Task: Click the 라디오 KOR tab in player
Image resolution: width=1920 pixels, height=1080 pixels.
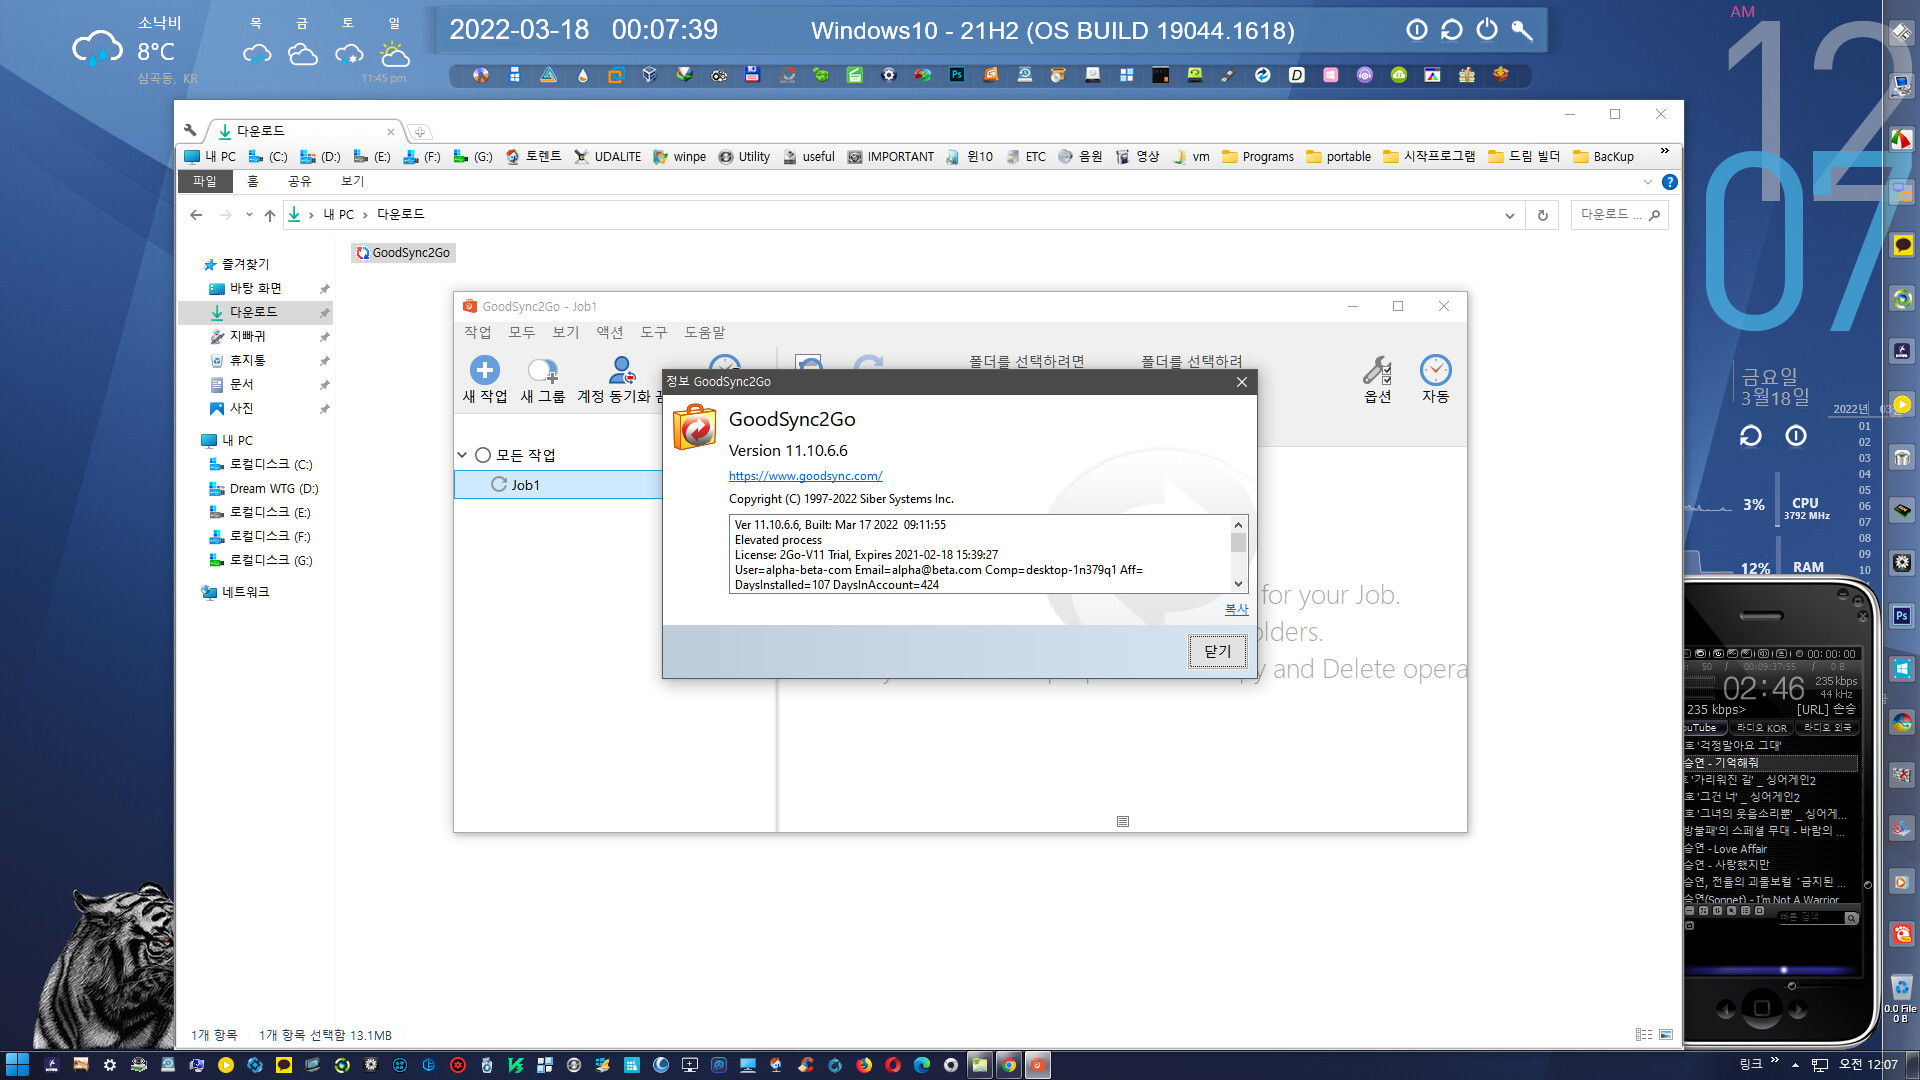Action: point(1761,728)
